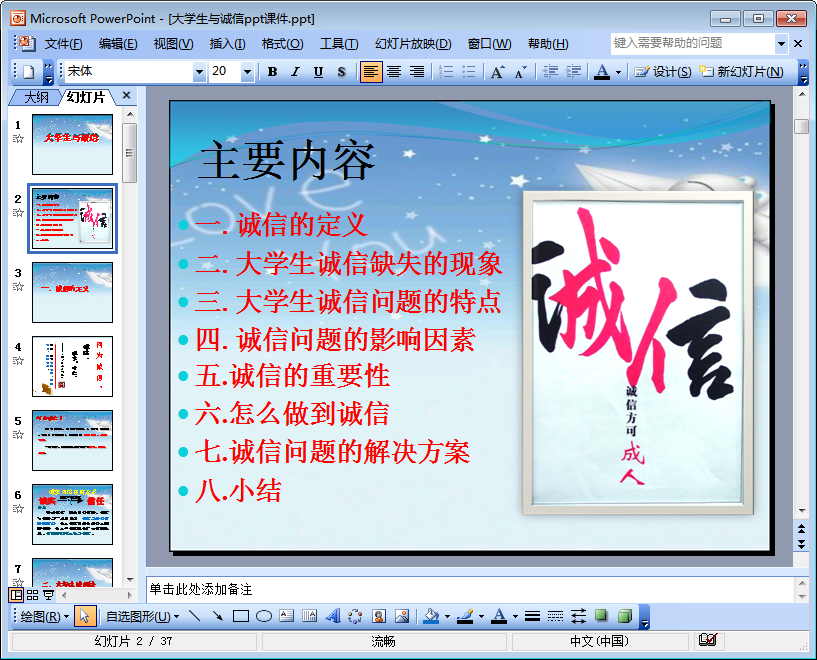The width and height of the screenshot is (817, 660).
Task: Open line color dropdown arrow
Action: [x=481, y=617]
